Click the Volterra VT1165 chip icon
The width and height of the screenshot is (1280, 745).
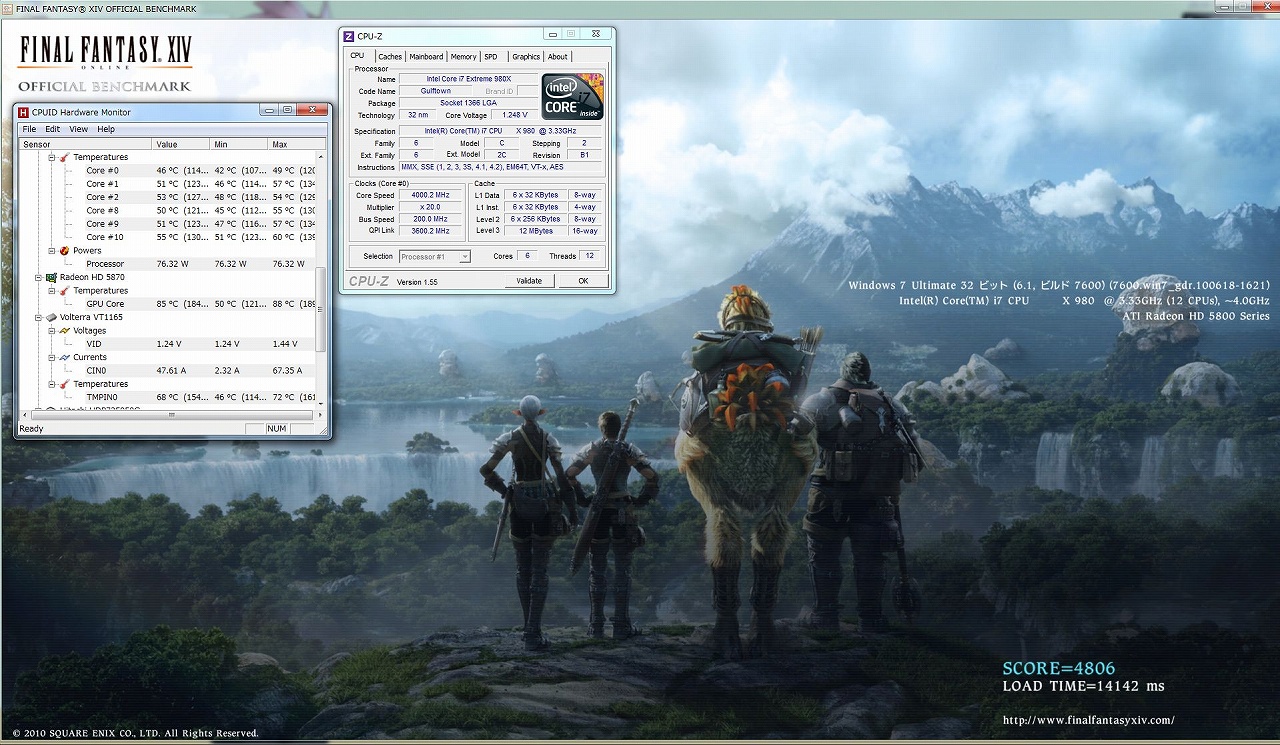tap(51, 317)
